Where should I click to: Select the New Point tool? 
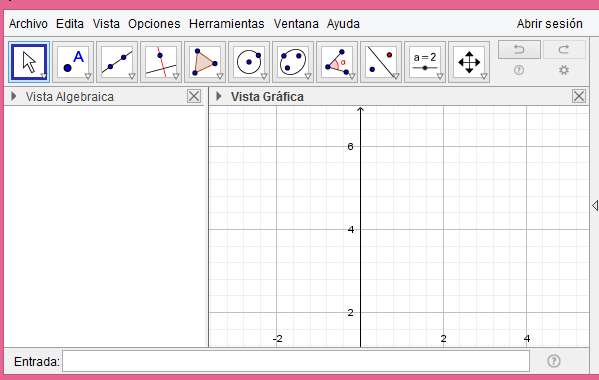tap(73, 62)
